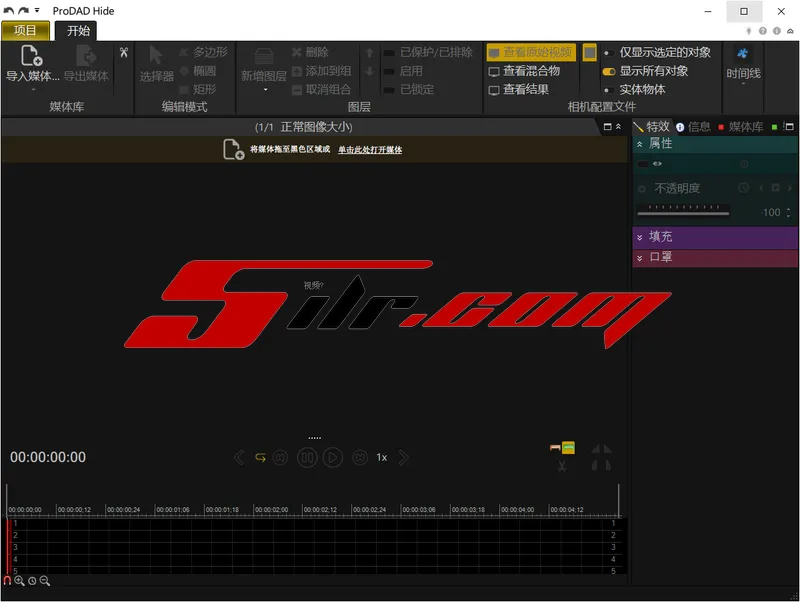Click Delete (删除) in the layer group
This screenshot has height=602, width=800.
(x=310, y=52)
